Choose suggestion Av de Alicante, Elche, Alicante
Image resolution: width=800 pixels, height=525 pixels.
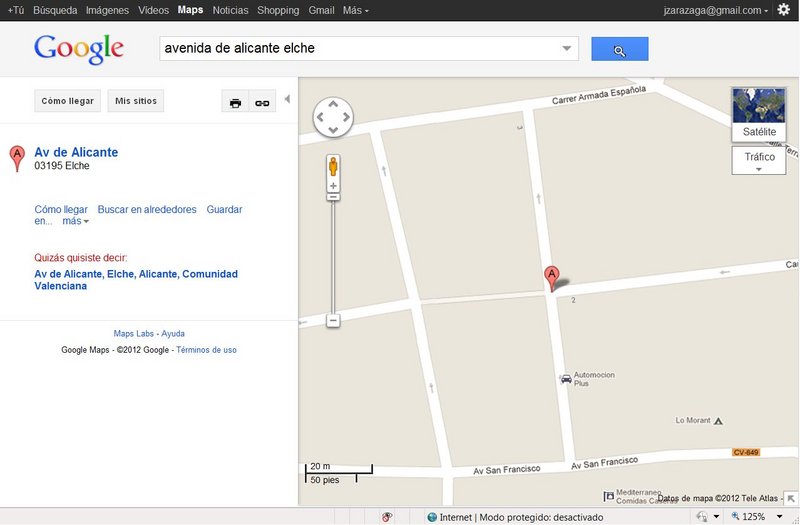coord(136,280)
